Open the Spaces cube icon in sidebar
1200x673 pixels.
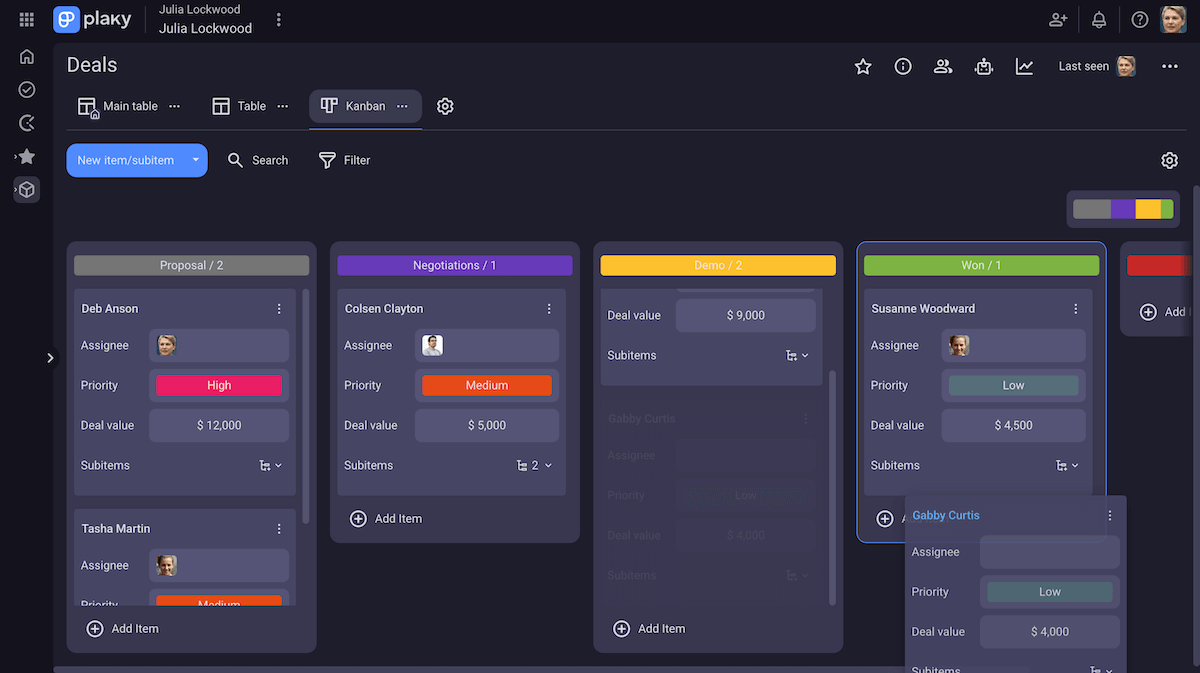point(26,190)
